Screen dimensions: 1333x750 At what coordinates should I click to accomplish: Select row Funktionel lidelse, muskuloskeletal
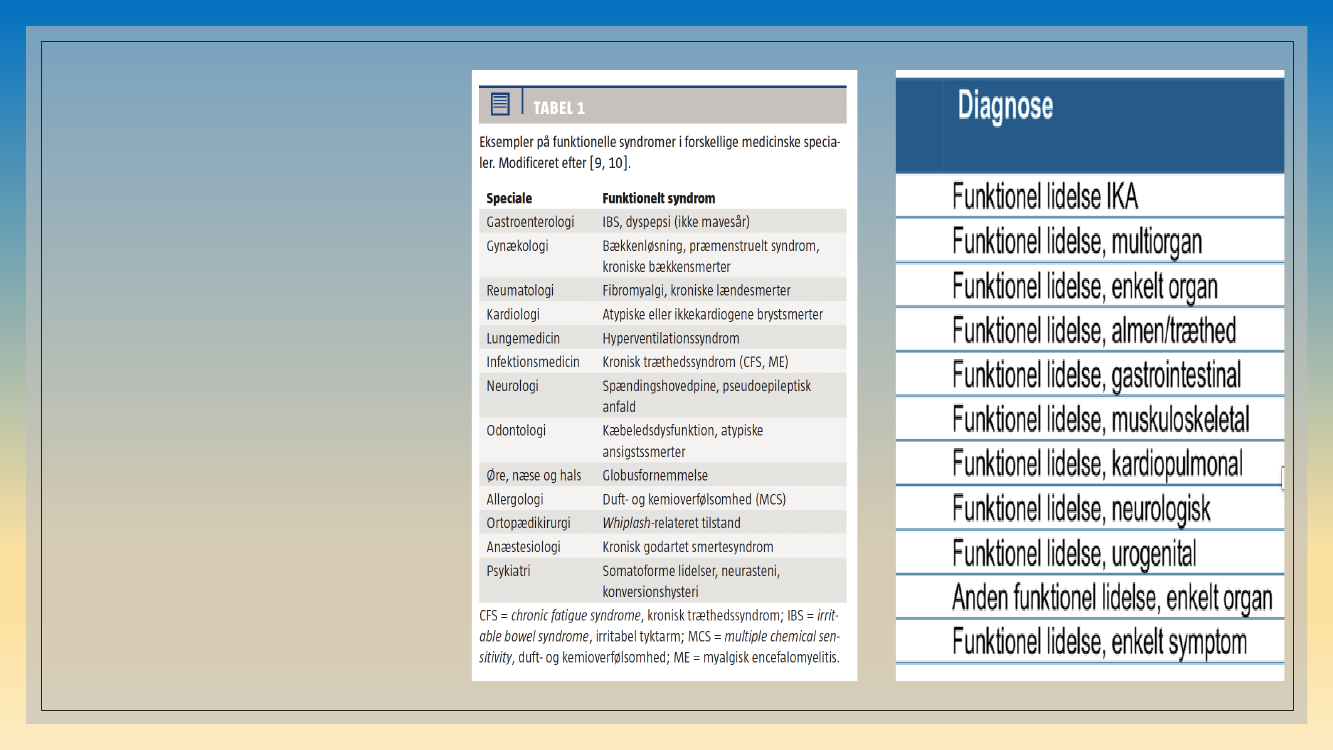click(x=1090, y=419)
